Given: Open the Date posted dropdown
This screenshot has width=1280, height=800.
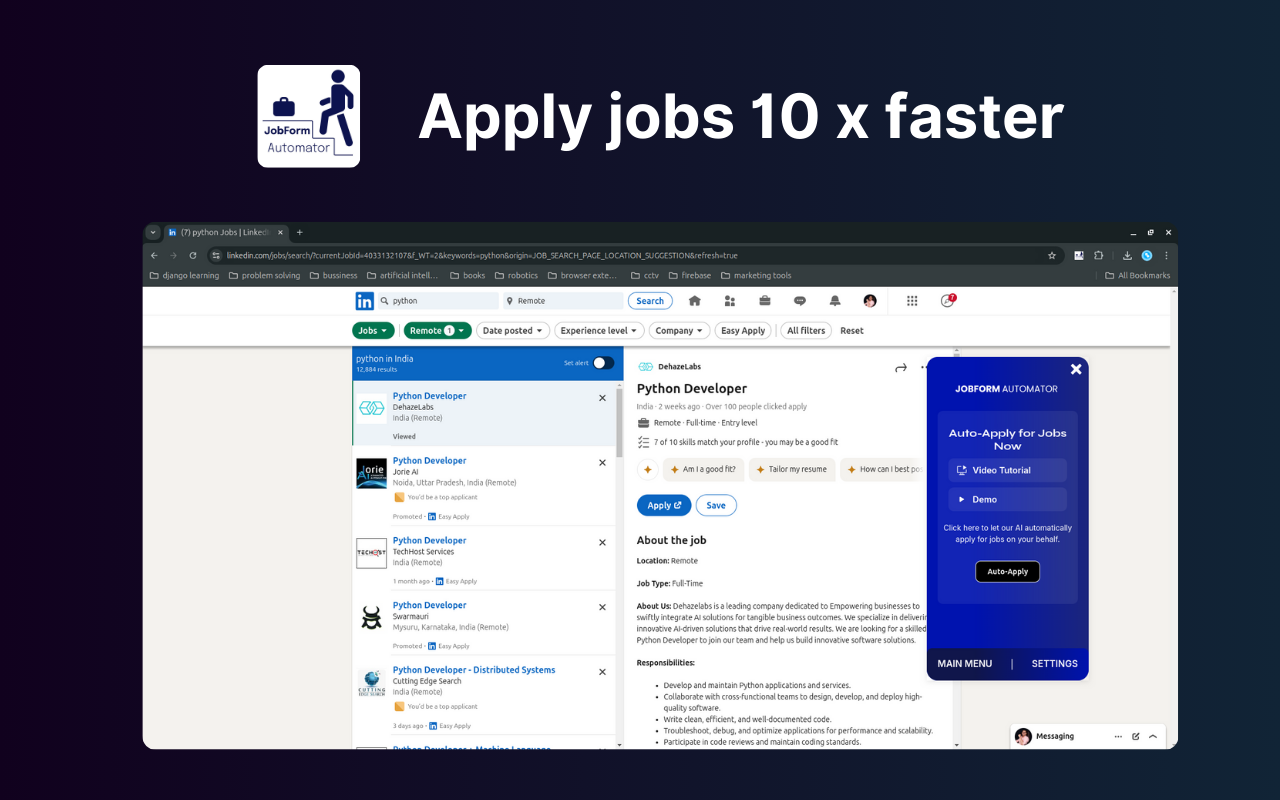Looking at the screenshot, I should point(513,331).
